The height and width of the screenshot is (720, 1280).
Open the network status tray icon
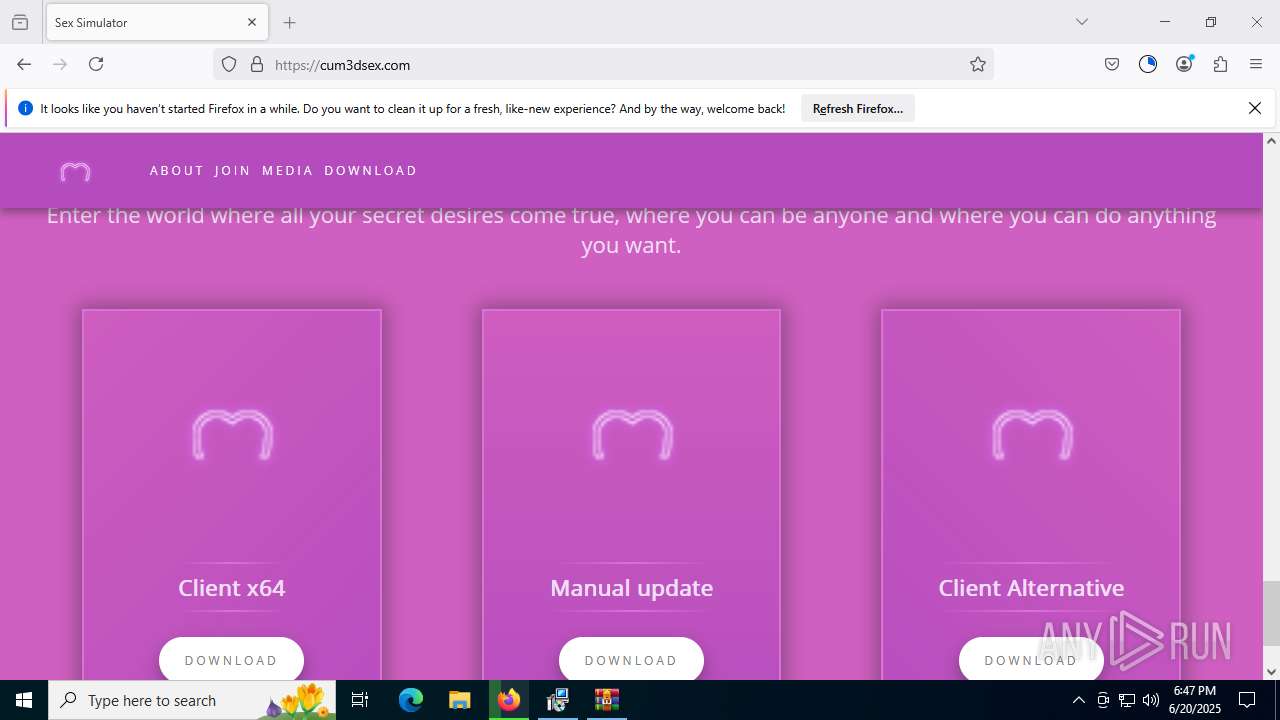click(x=1127, y=700)
